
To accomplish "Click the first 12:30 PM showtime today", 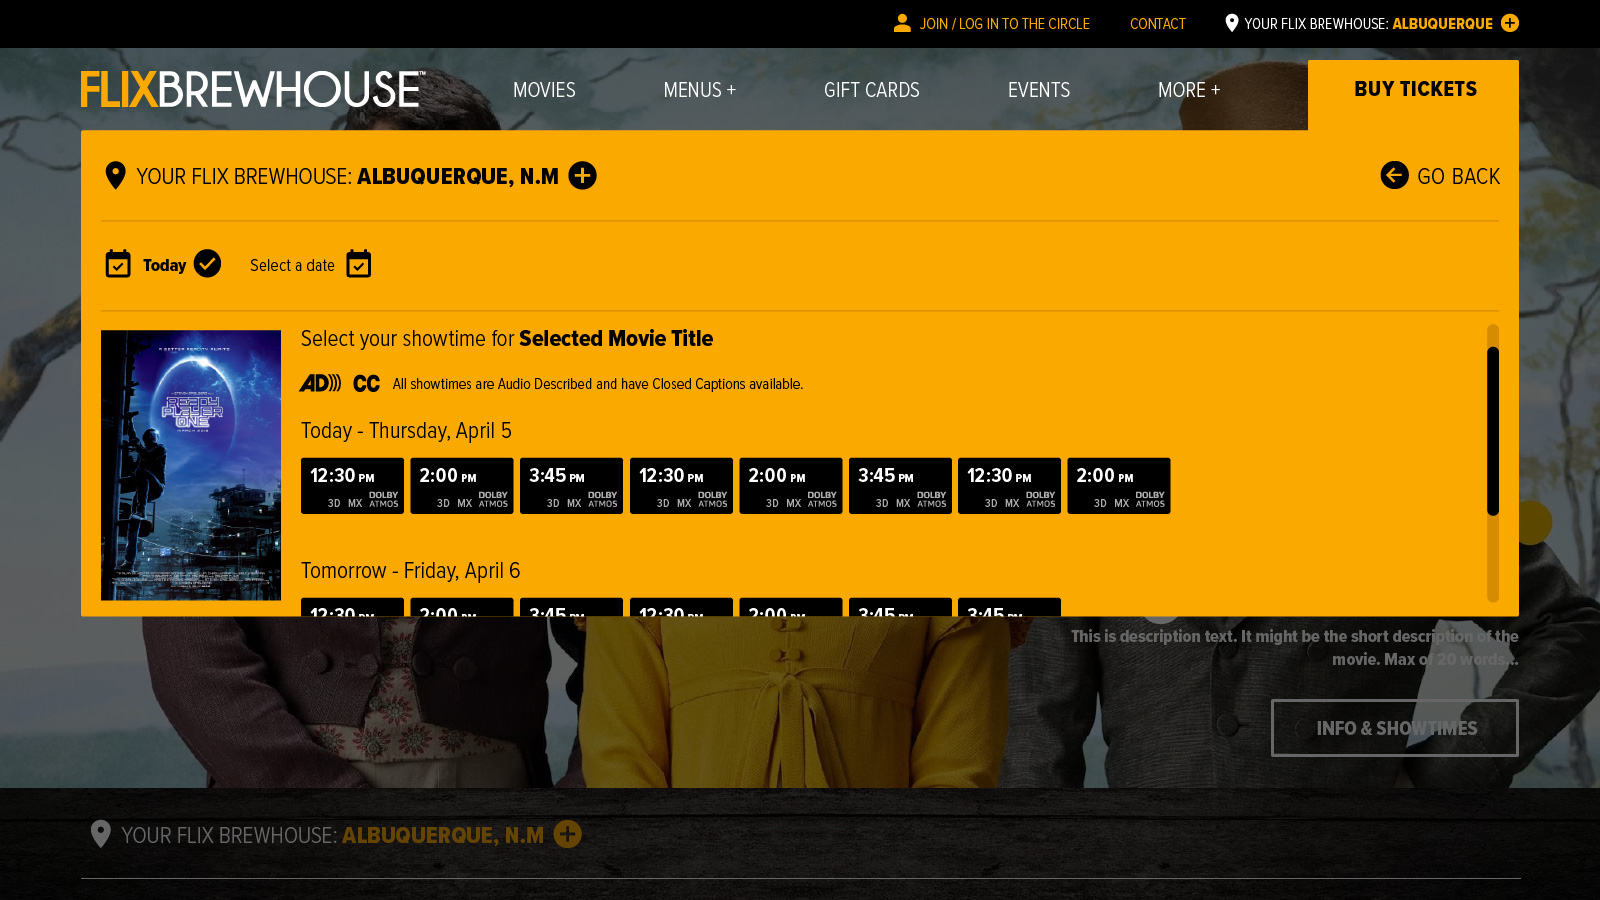I will coord(352,485).
